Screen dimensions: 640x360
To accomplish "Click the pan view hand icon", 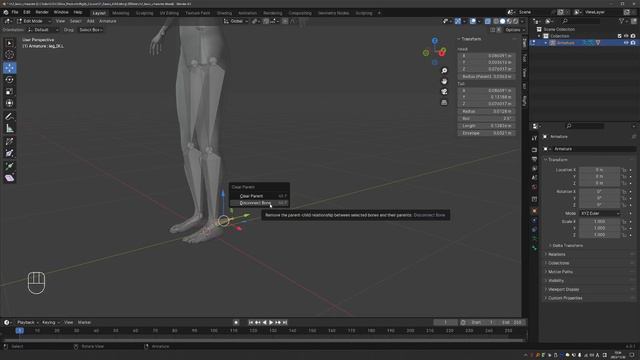I will click(444, 81).
